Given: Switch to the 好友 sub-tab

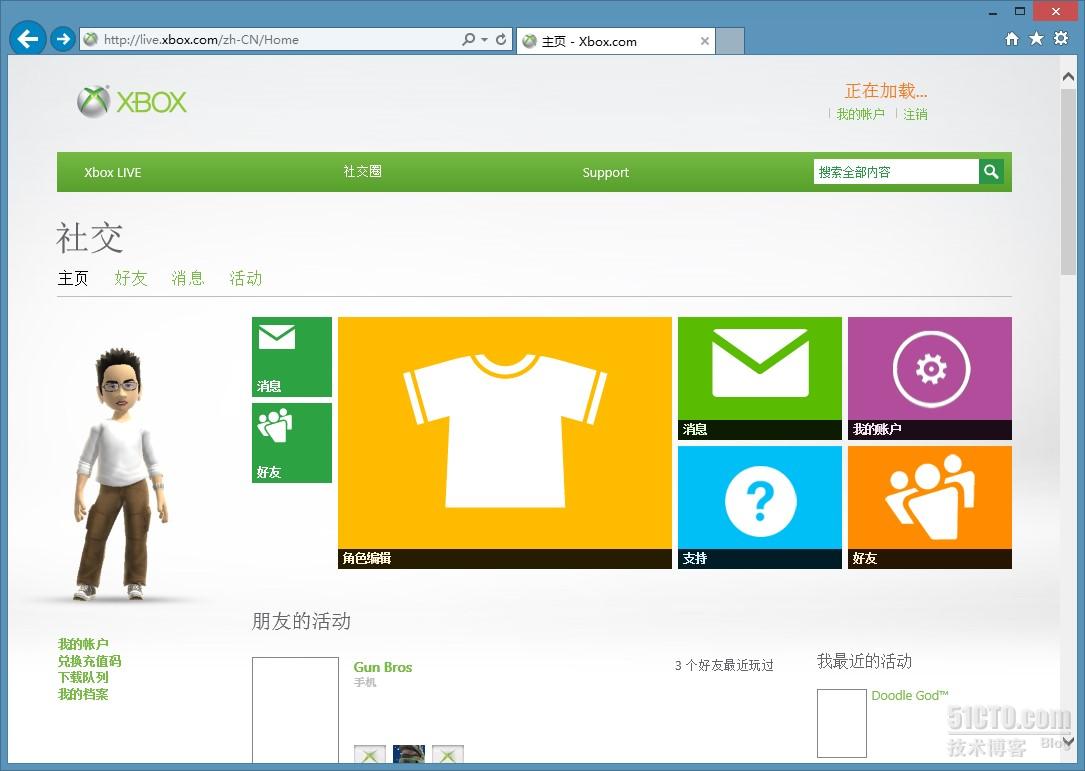Looking at the screenshot, I should 131,278.
